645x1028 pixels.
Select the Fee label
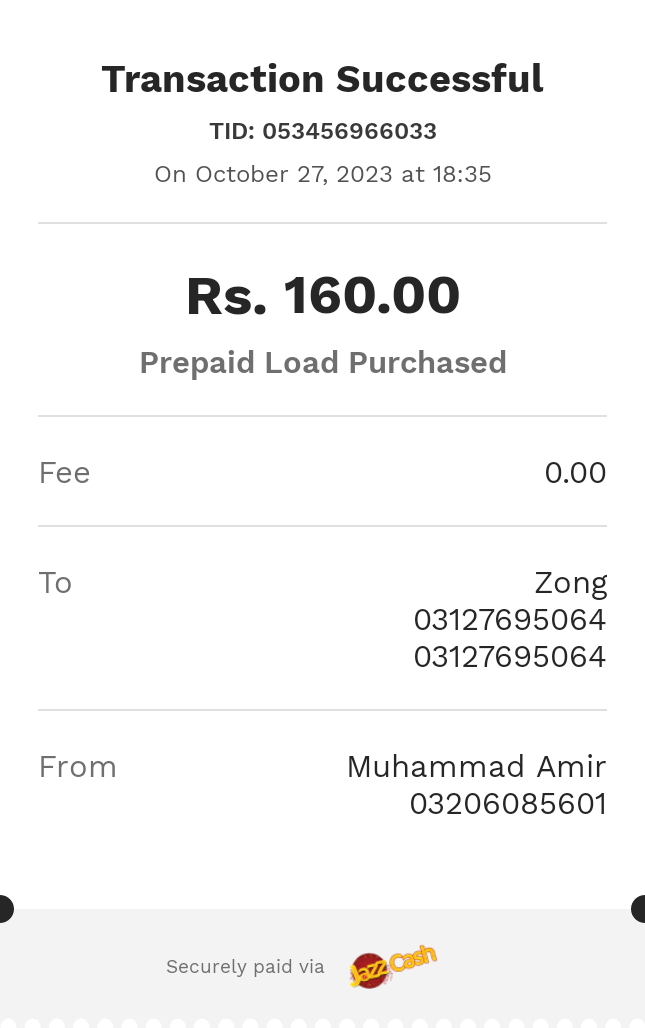[x=64, y=473]
